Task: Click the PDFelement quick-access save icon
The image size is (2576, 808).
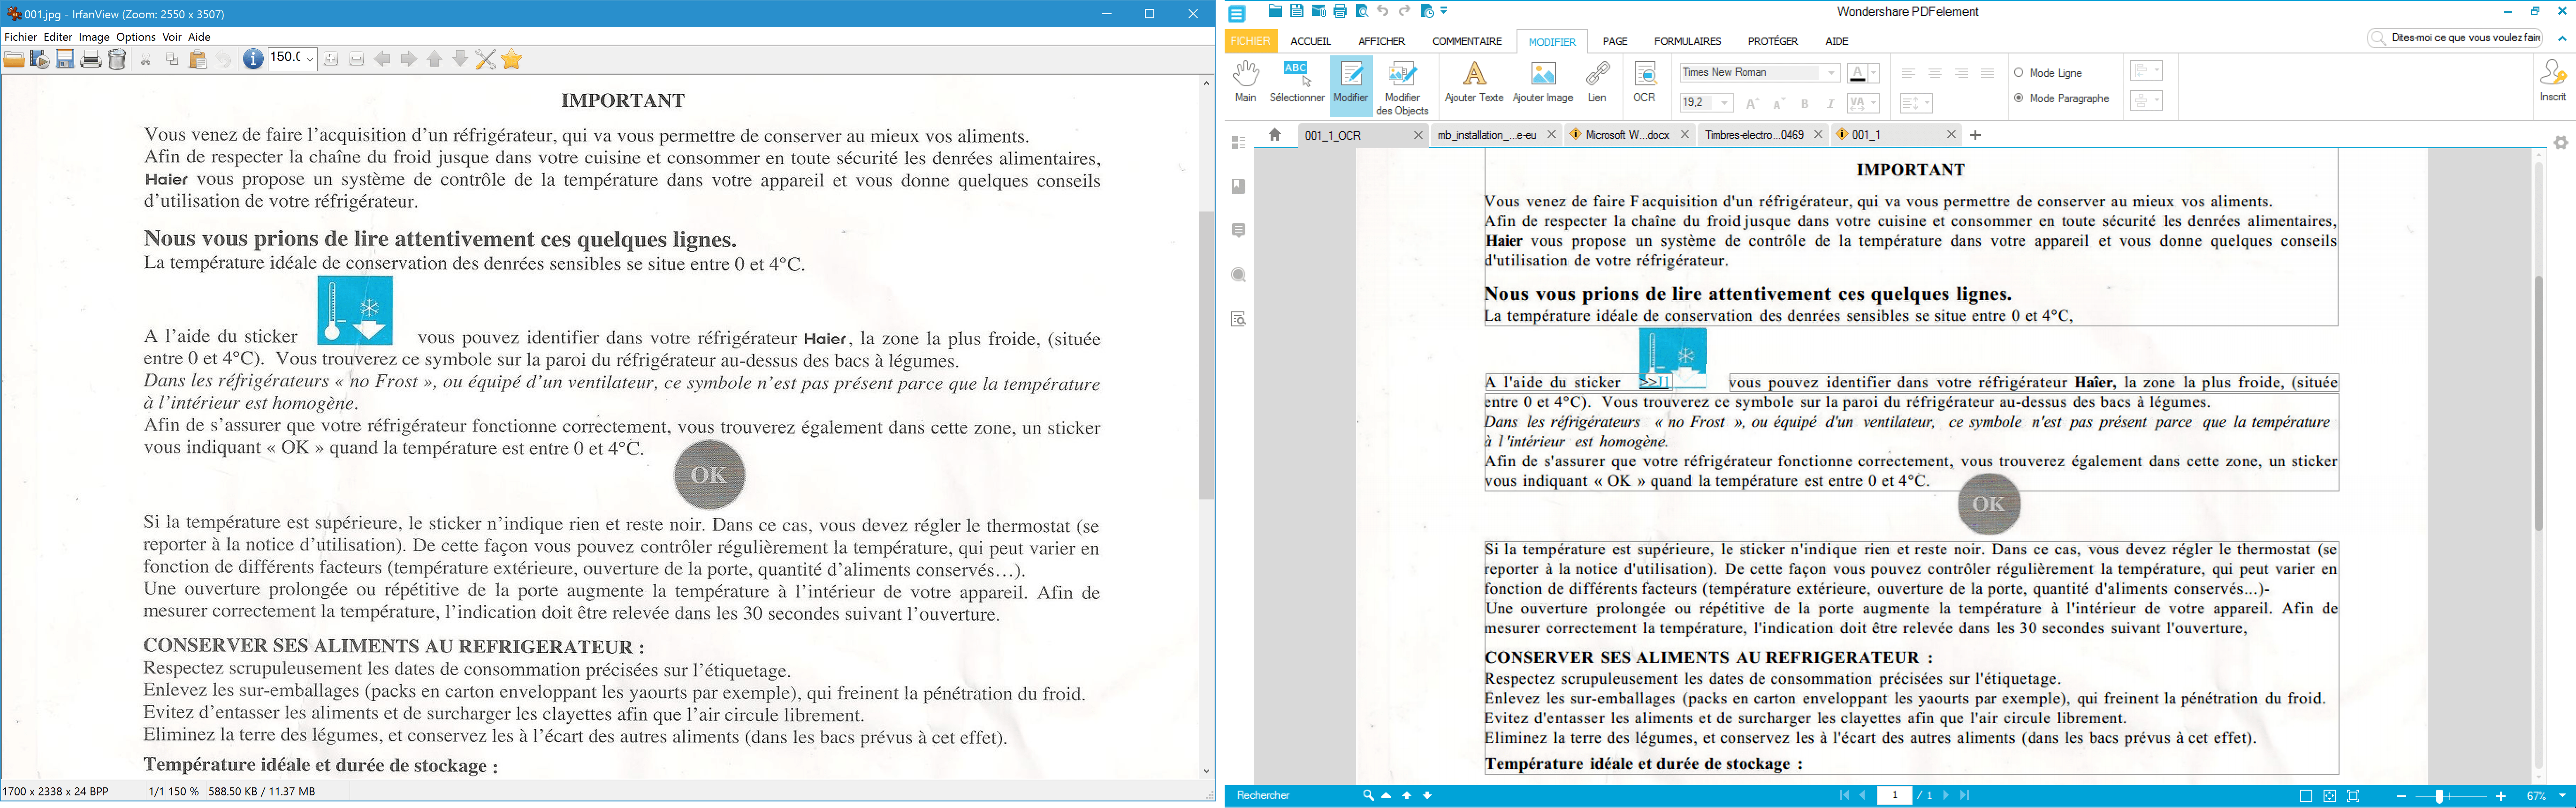Action: tap(1297, 11)
